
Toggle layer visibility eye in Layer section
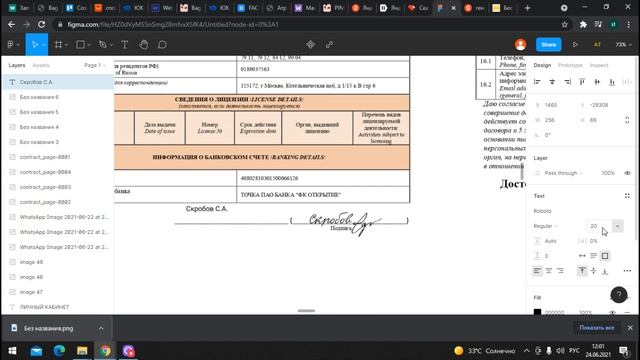pyautogui.click(x=627, y=173)
